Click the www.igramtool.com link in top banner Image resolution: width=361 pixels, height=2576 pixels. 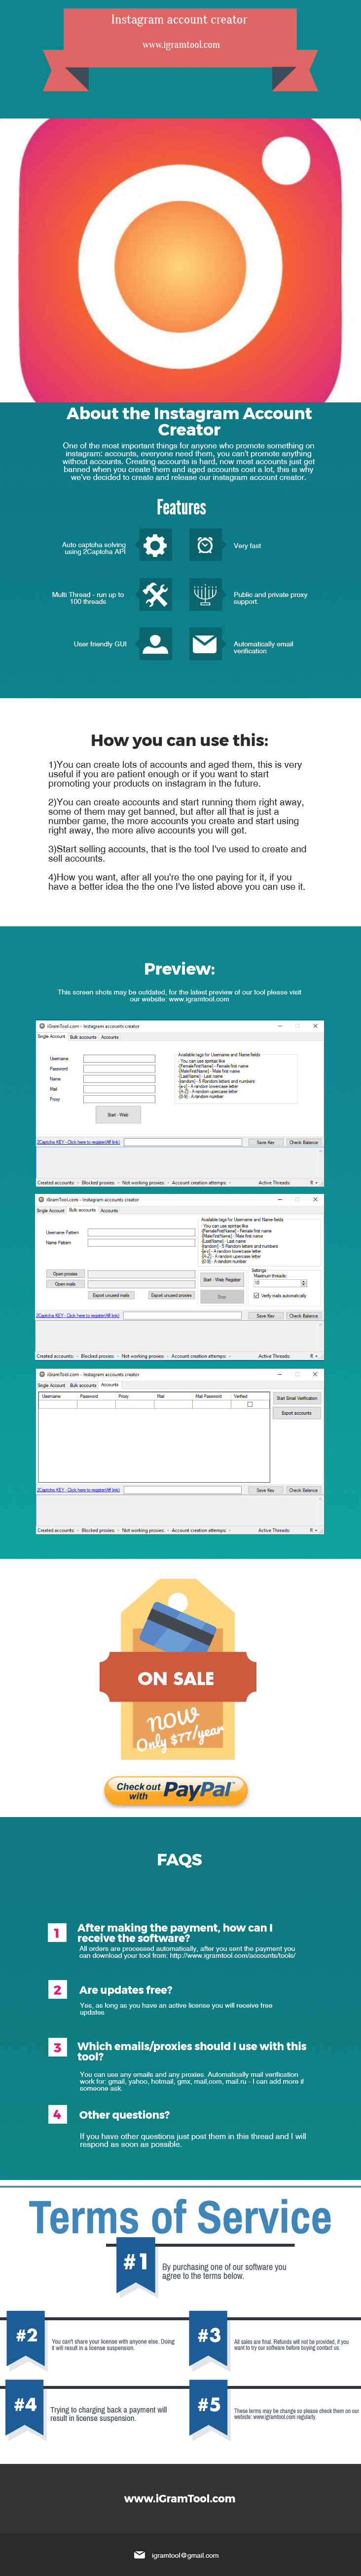tap(181, 44)
